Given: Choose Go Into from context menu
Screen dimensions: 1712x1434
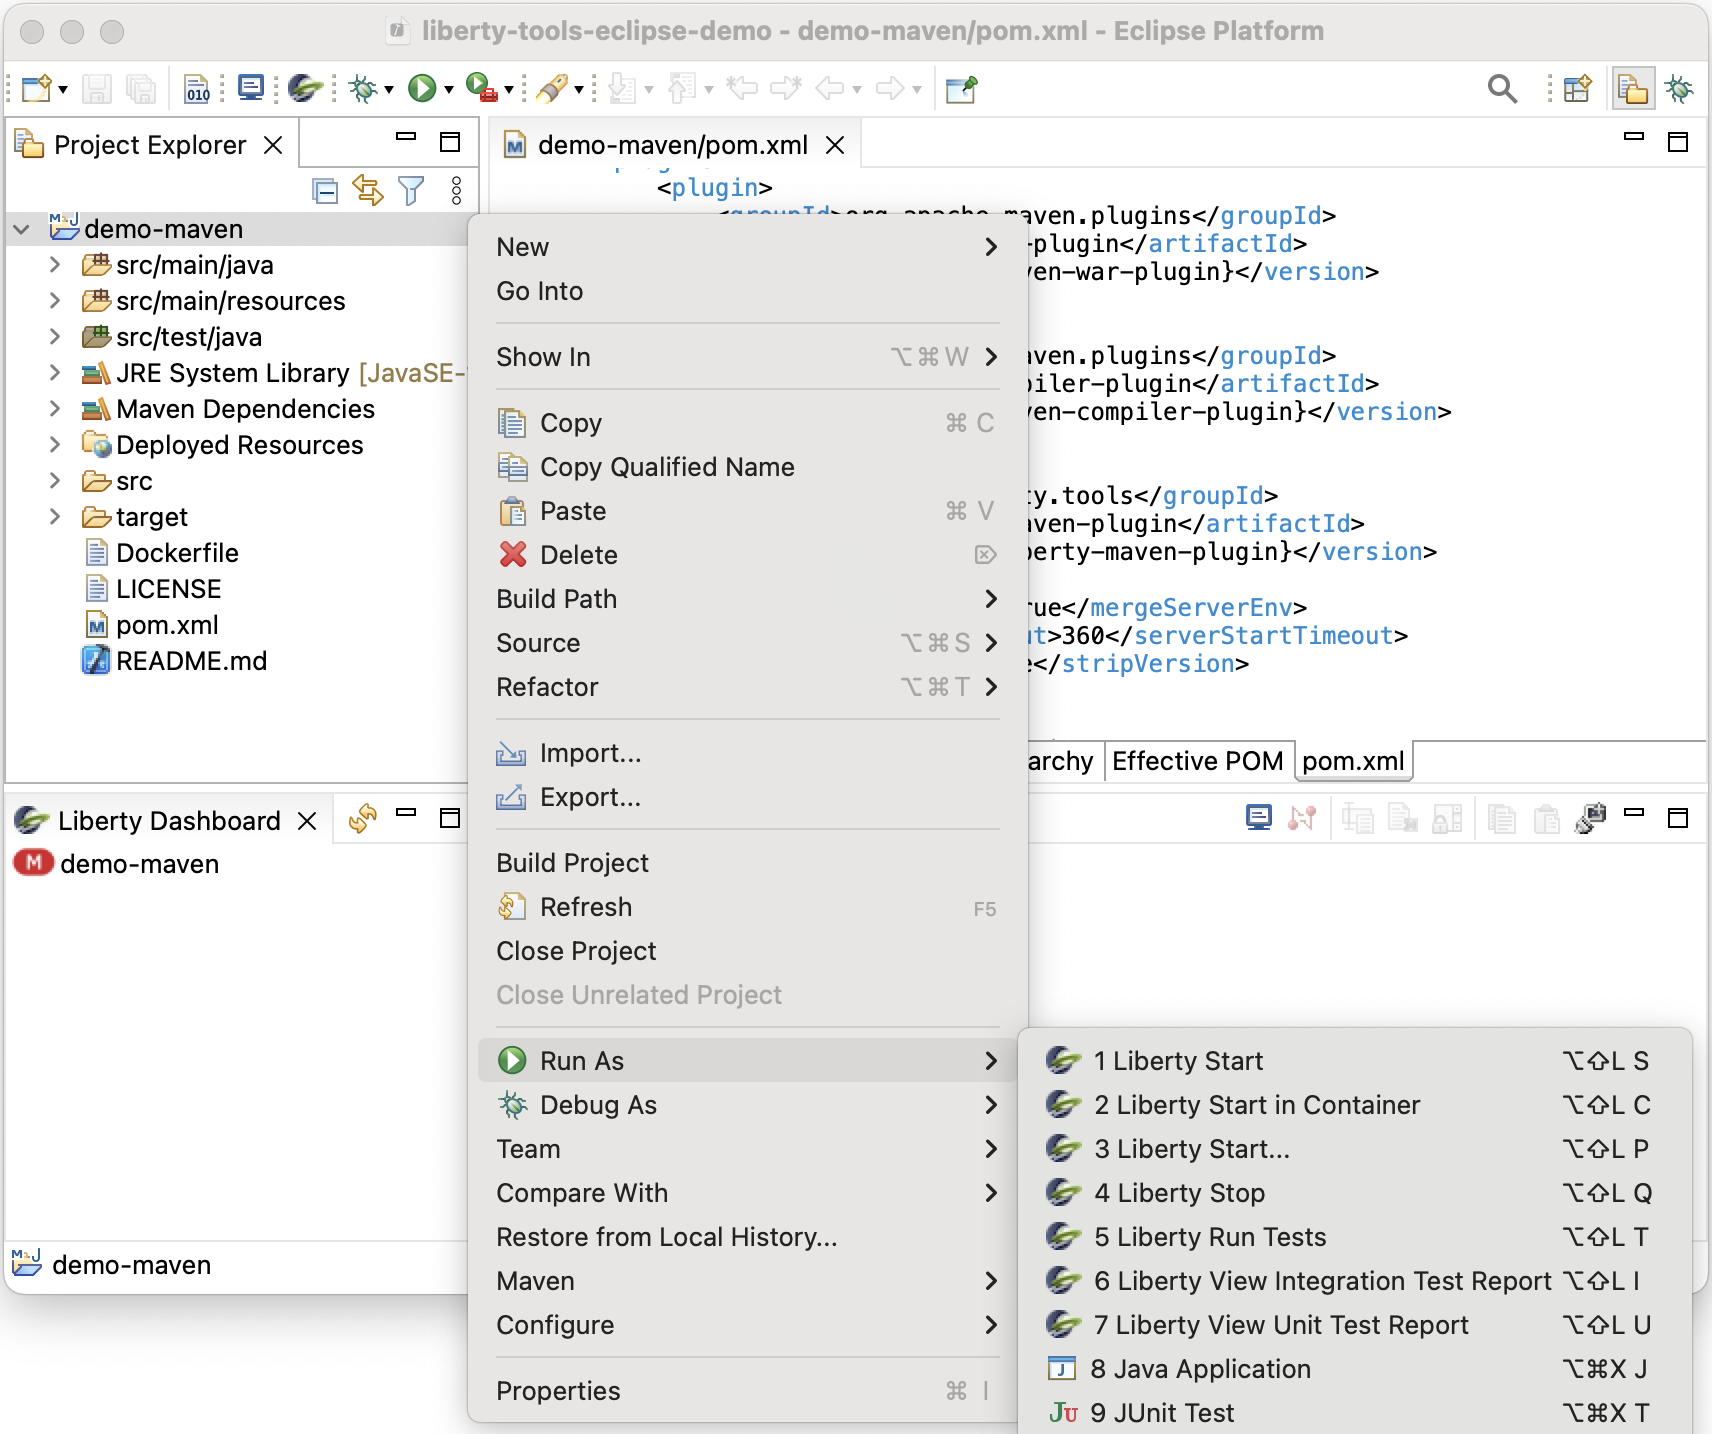Looking at the screenshot, I should pyautogui.click(x=747, y=291).
